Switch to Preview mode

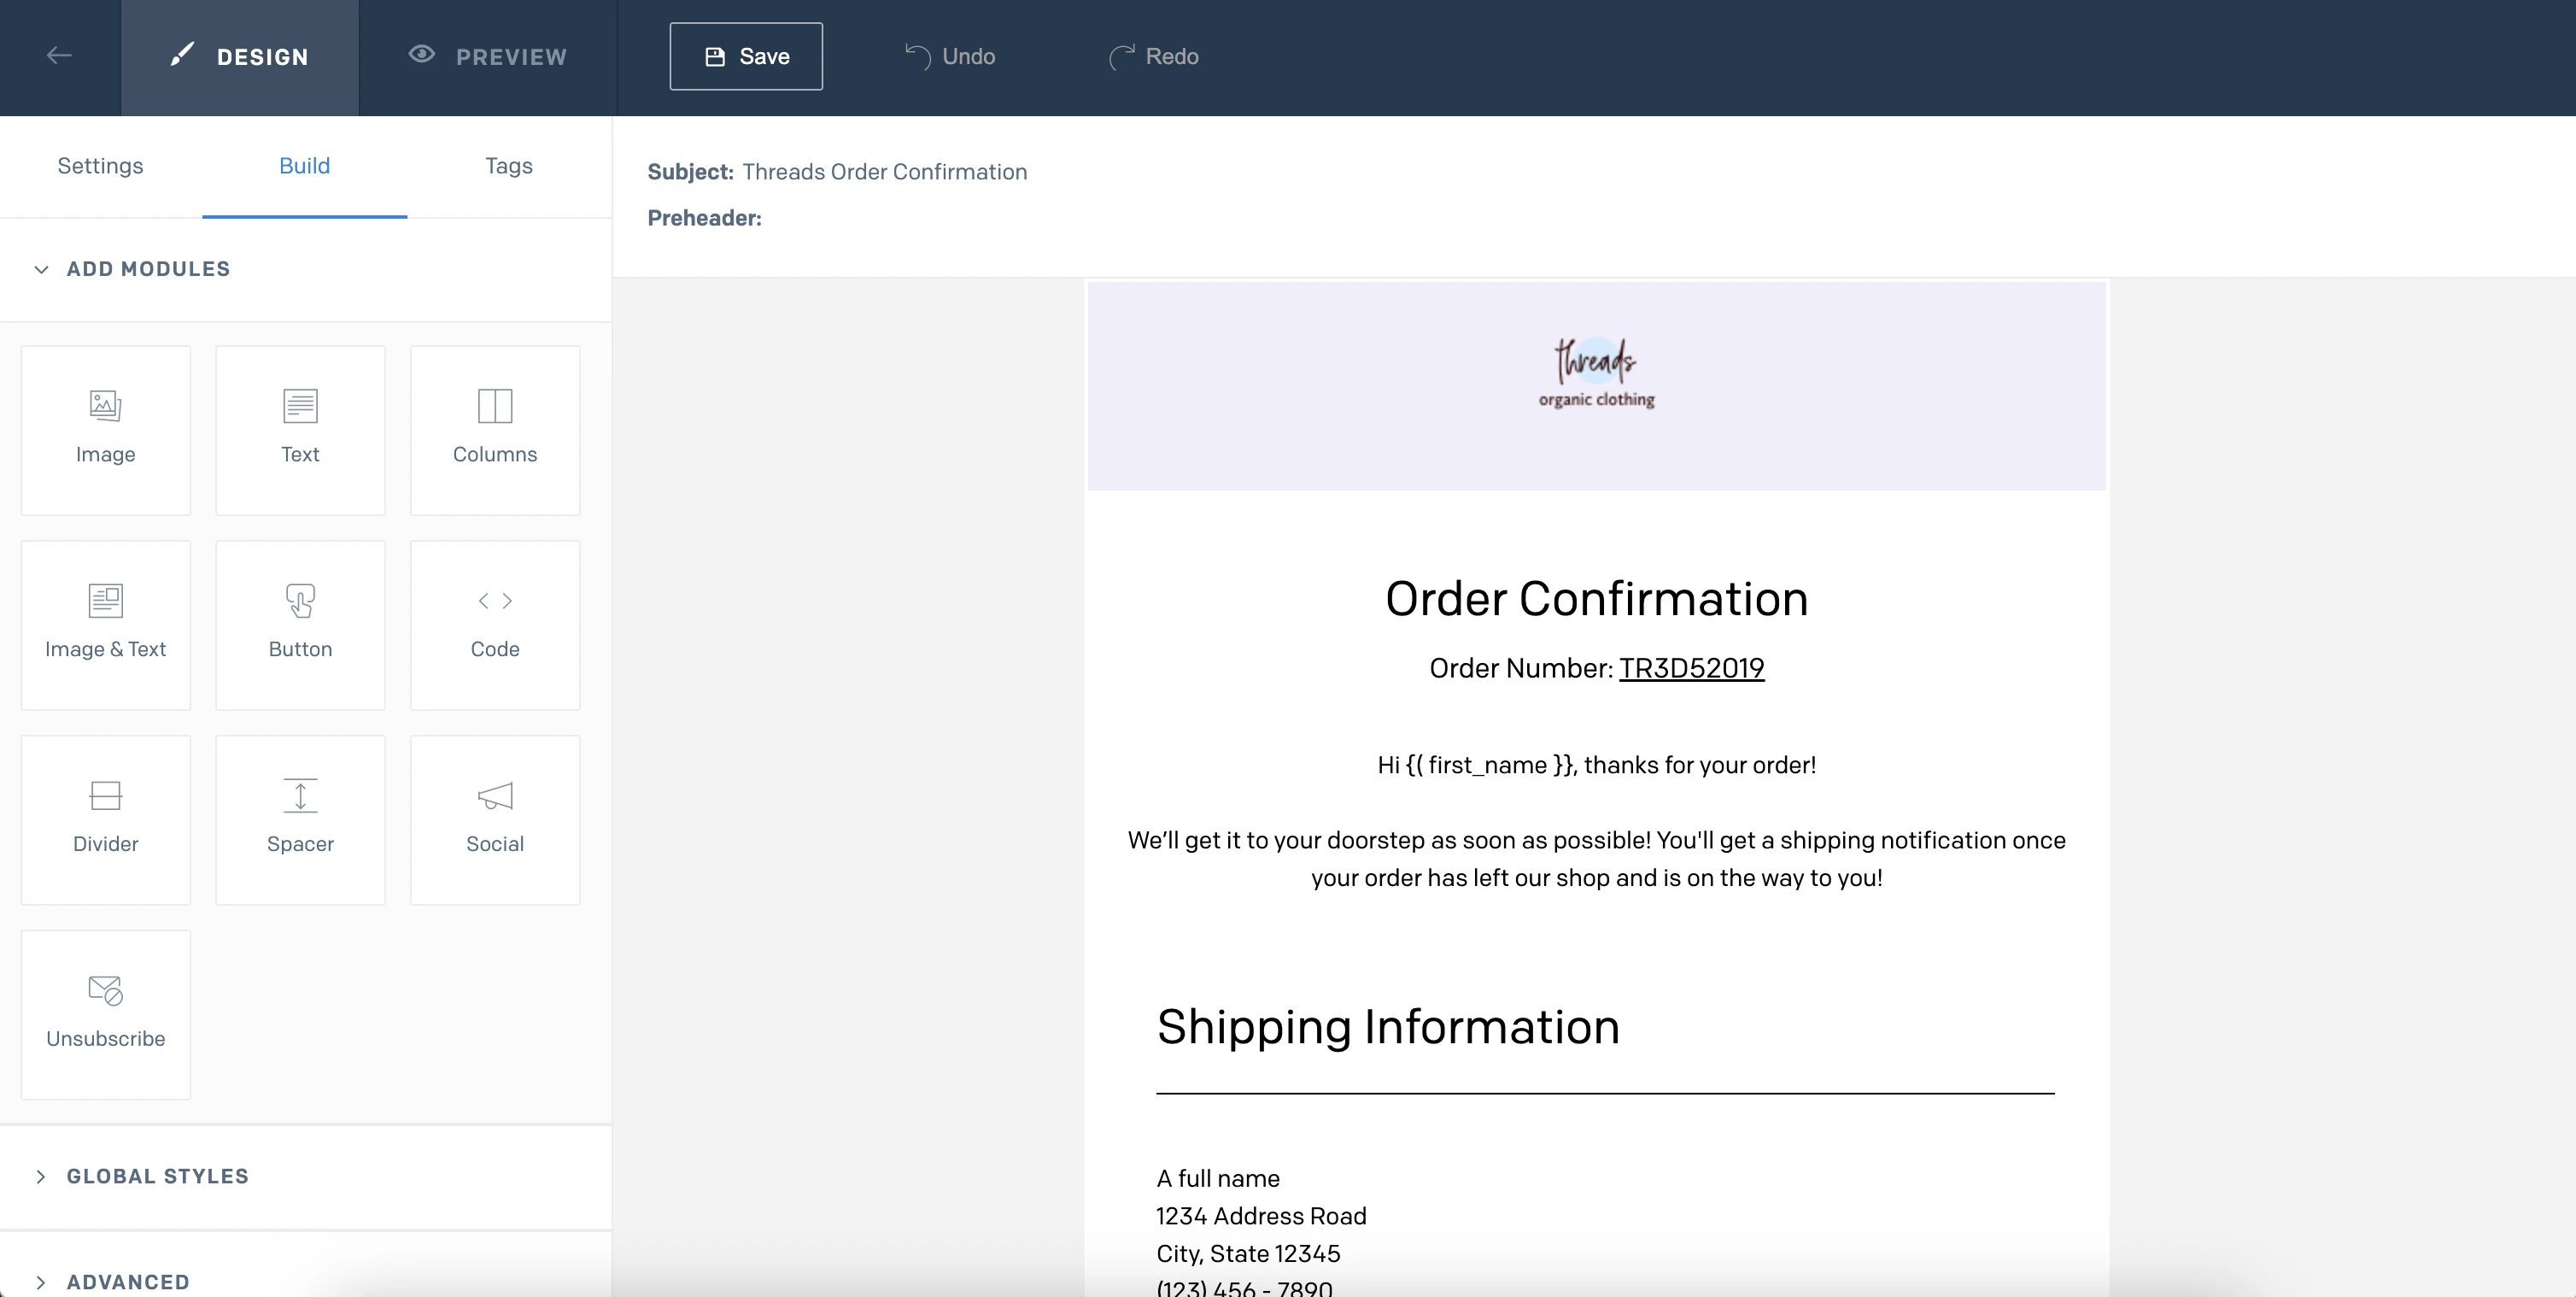tap(488, 57)
